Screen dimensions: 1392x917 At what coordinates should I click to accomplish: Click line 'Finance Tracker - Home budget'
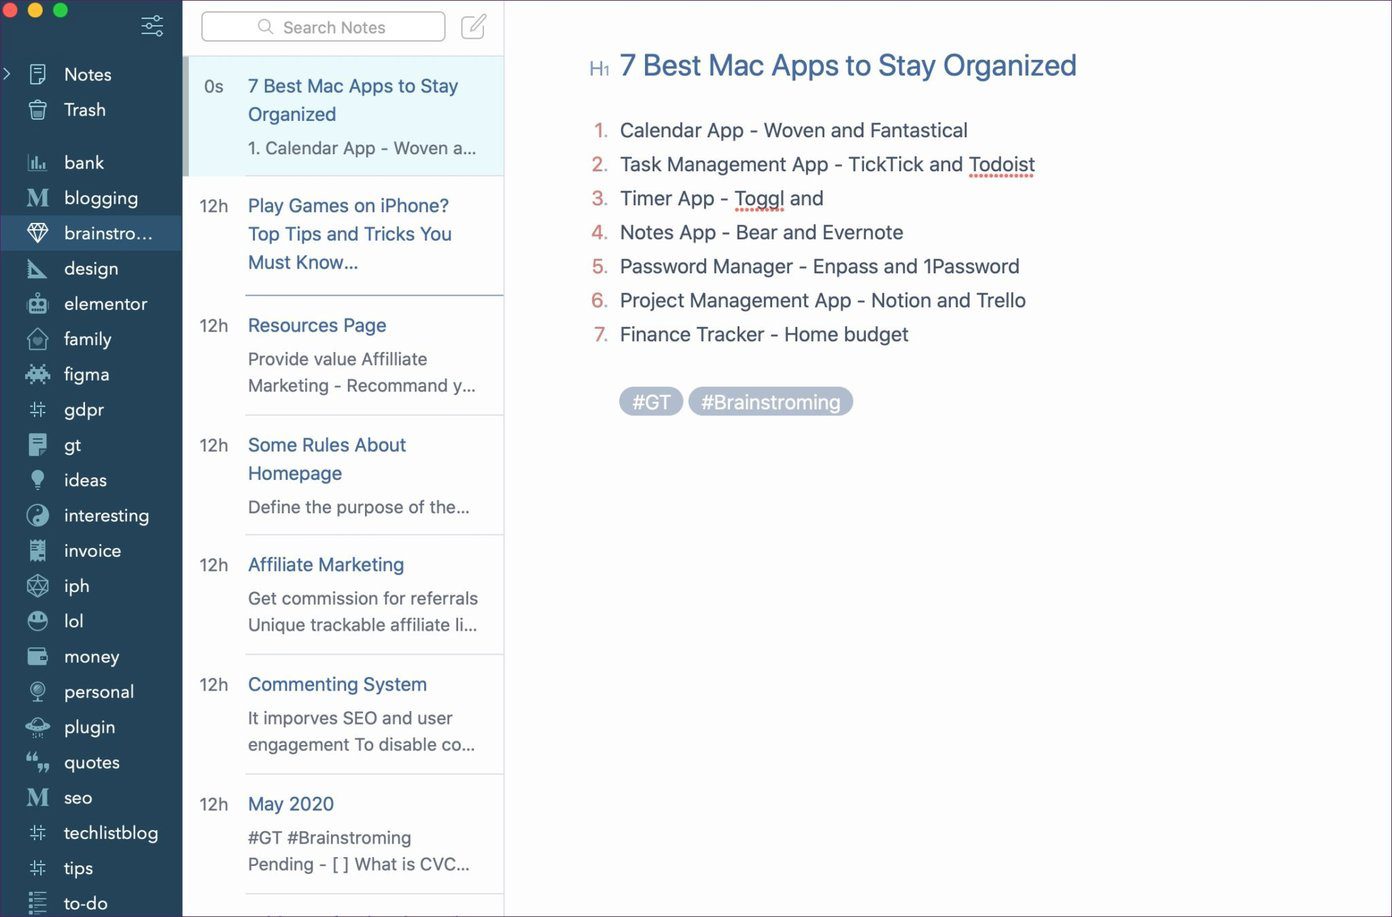(x=764, y=335)
